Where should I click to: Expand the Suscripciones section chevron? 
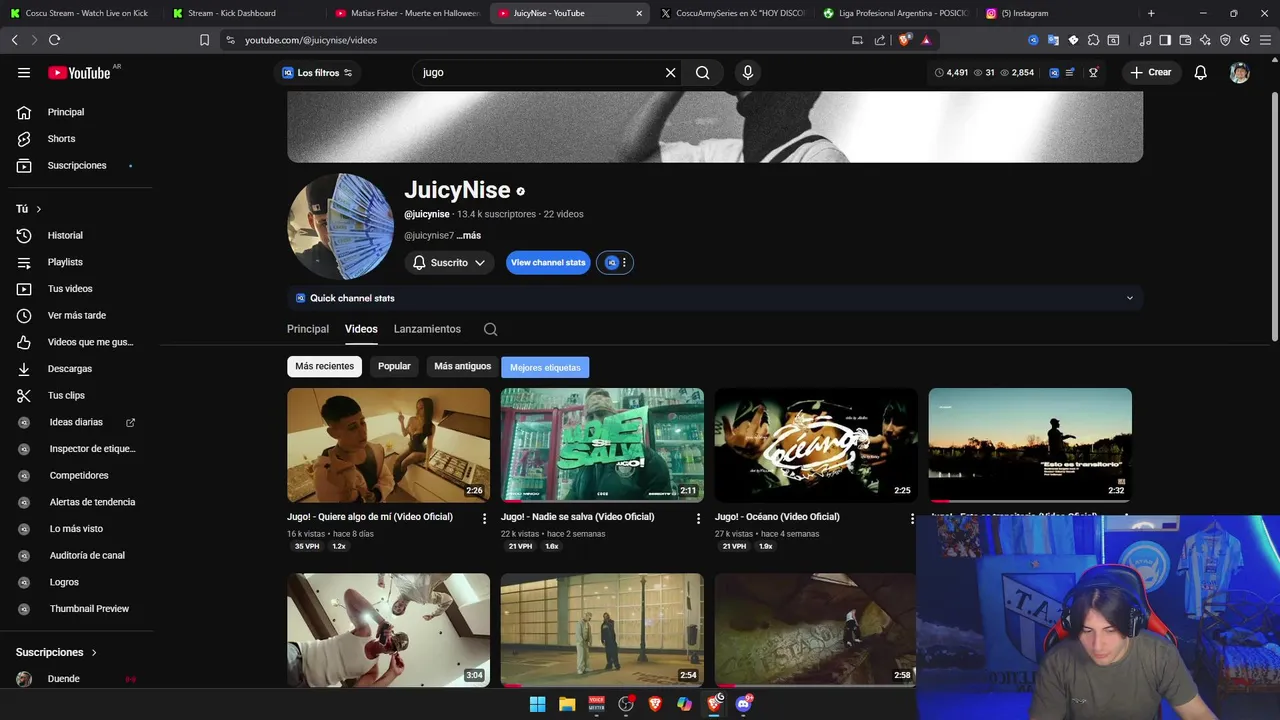pyautogui.click(x=94, y=652)
